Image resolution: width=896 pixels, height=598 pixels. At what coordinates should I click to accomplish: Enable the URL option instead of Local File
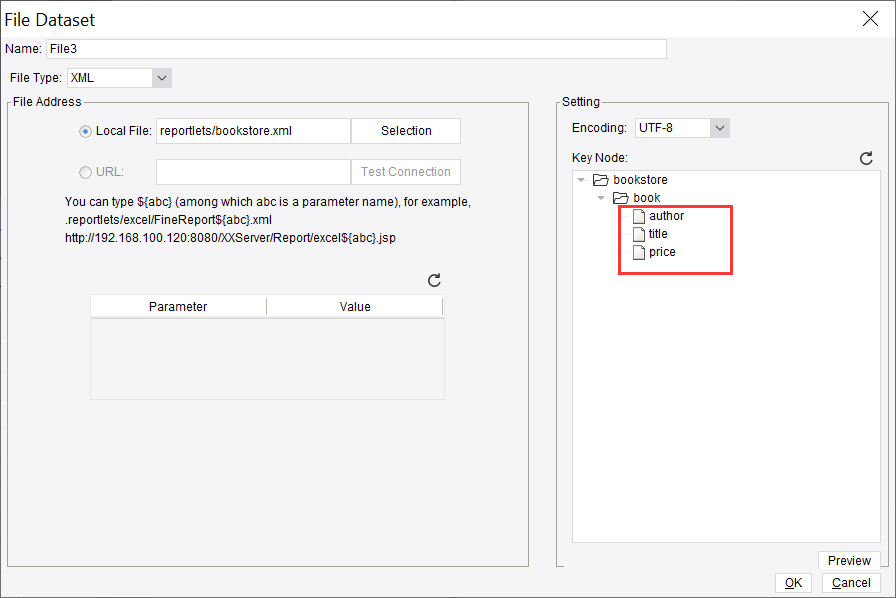86,171
